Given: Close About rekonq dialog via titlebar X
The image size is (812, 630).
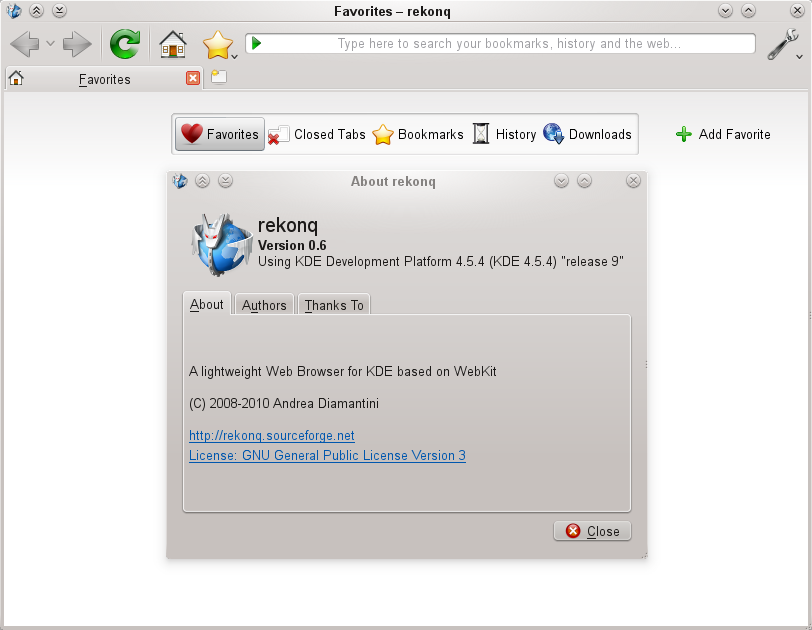Looking at the screenshot, I should pyautogui.click(x=633, y=181).
